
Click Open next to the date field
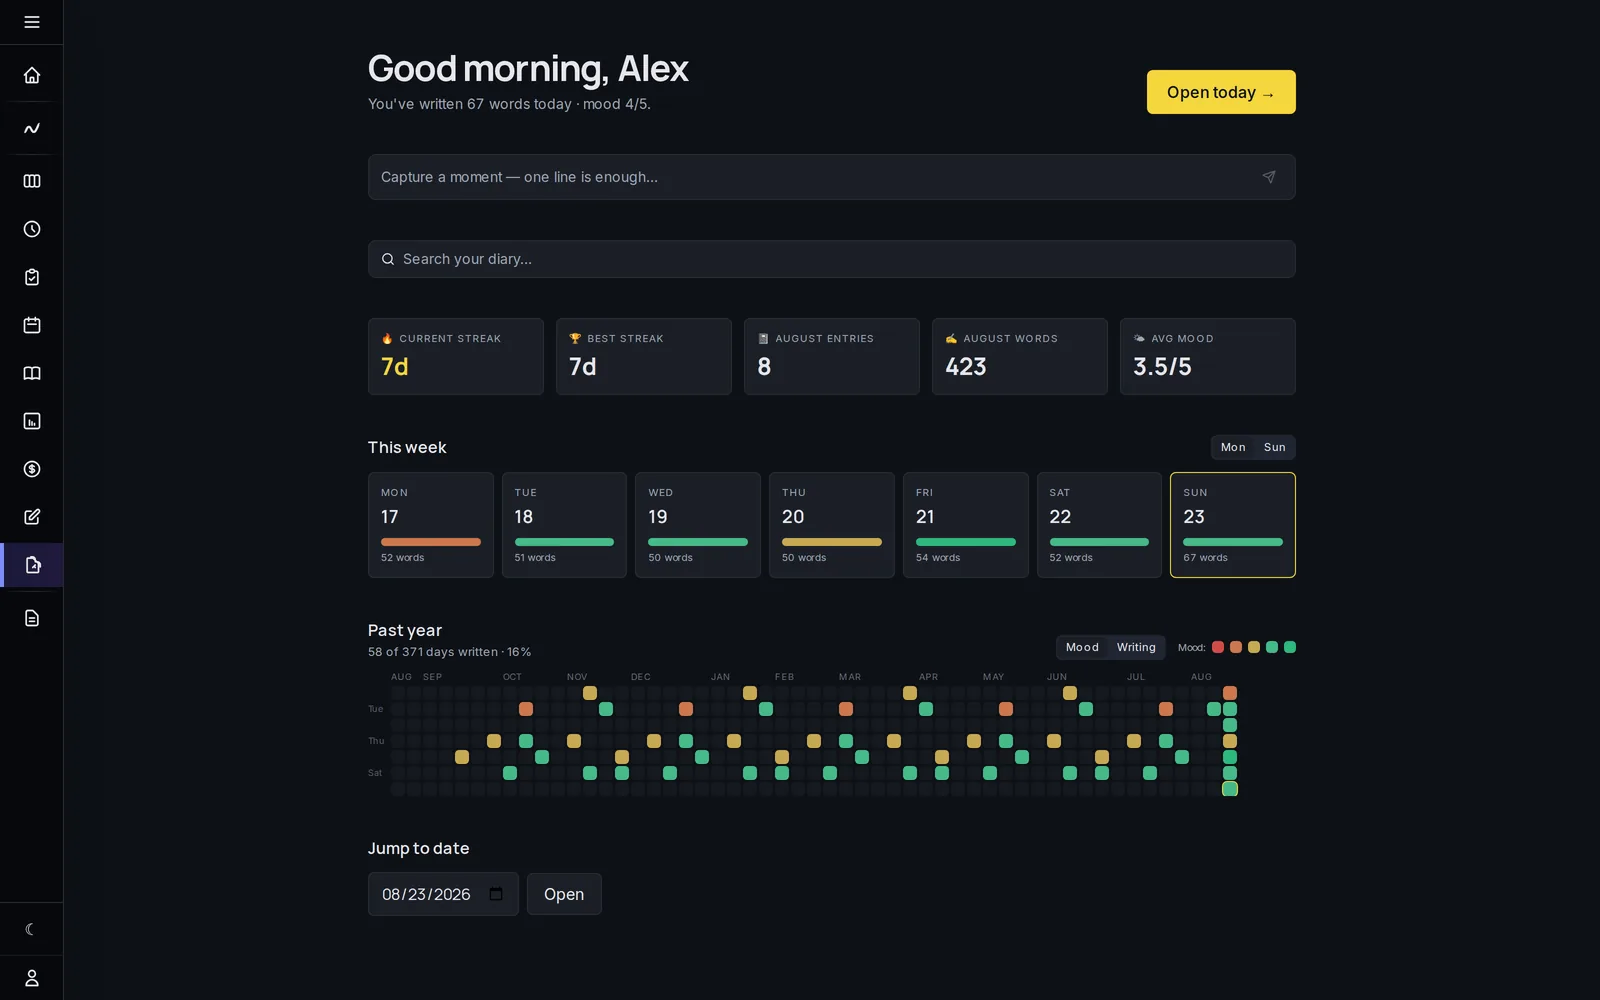coord(564,894)
